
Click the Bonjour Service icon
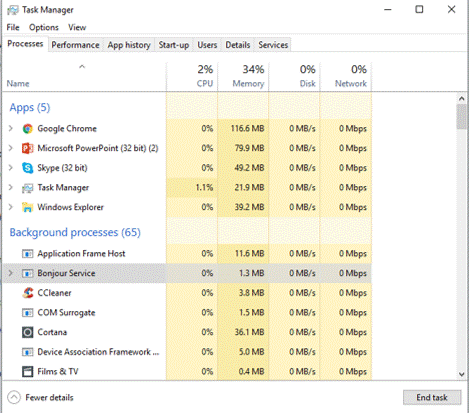(x=28, y=274)
